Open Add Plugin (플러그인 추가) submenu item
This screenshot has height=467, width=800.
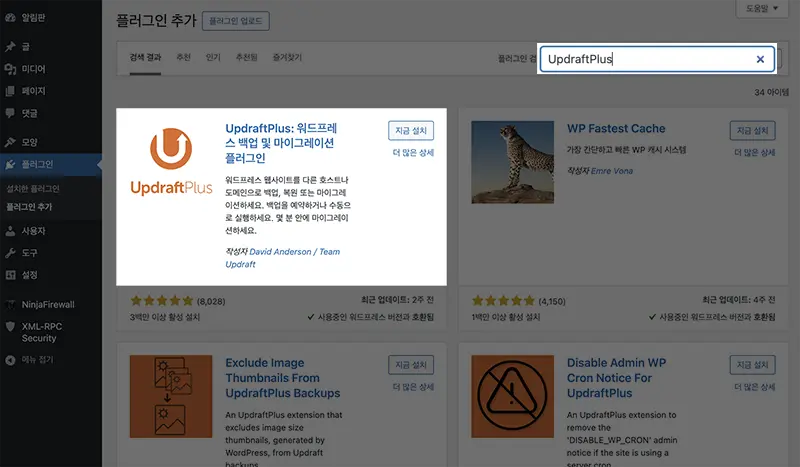click(x=29, y=207)
